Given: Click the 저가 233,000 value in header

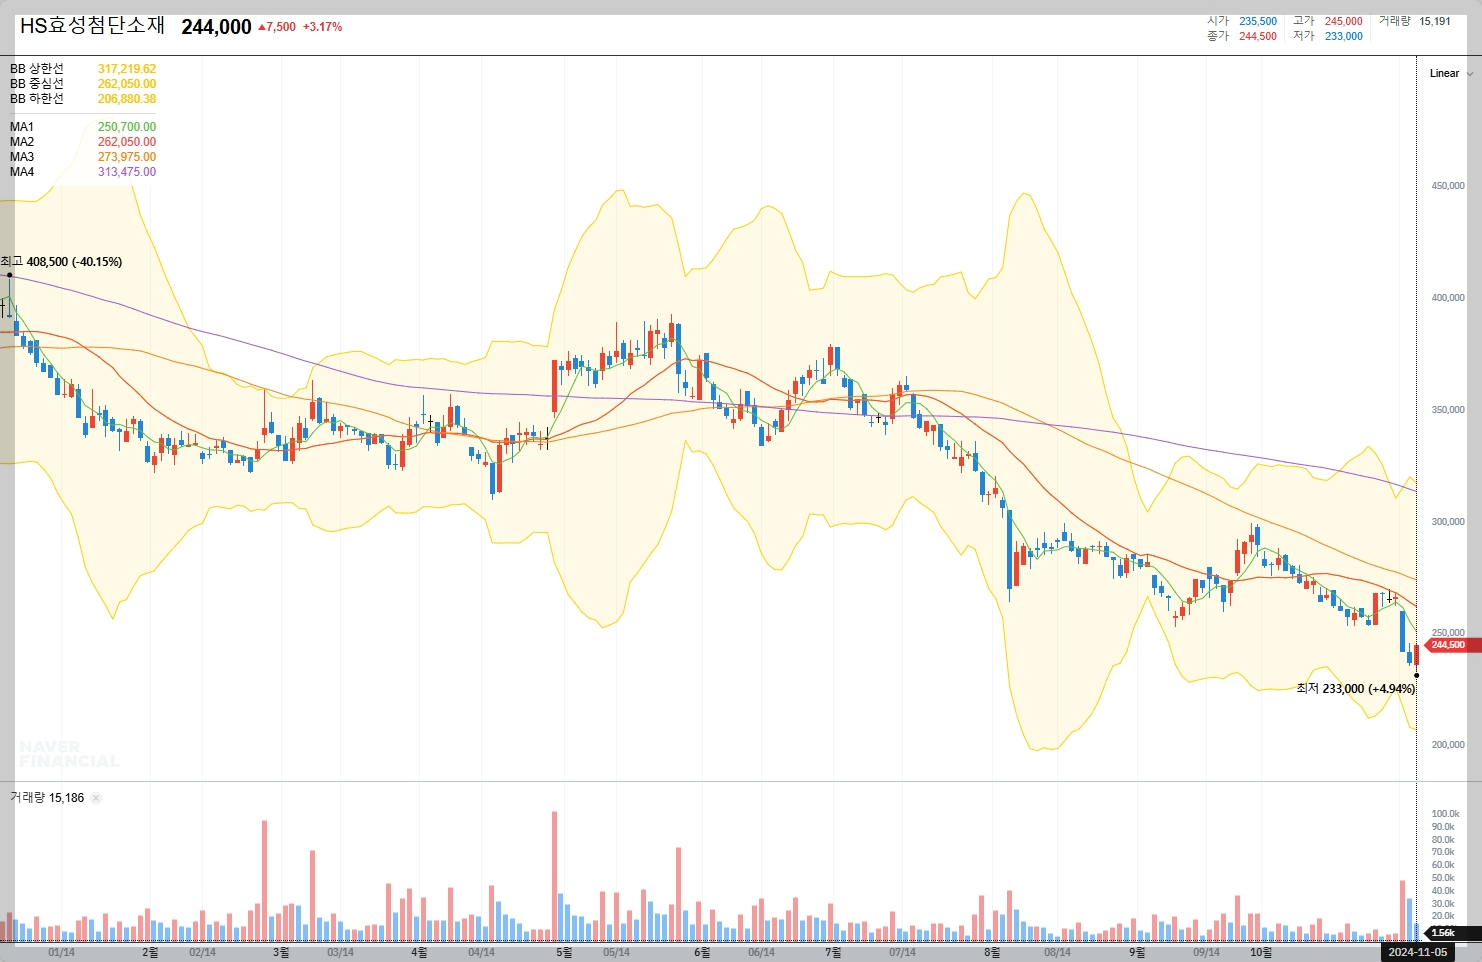Looking at the screenshot, I should 1343,36.
